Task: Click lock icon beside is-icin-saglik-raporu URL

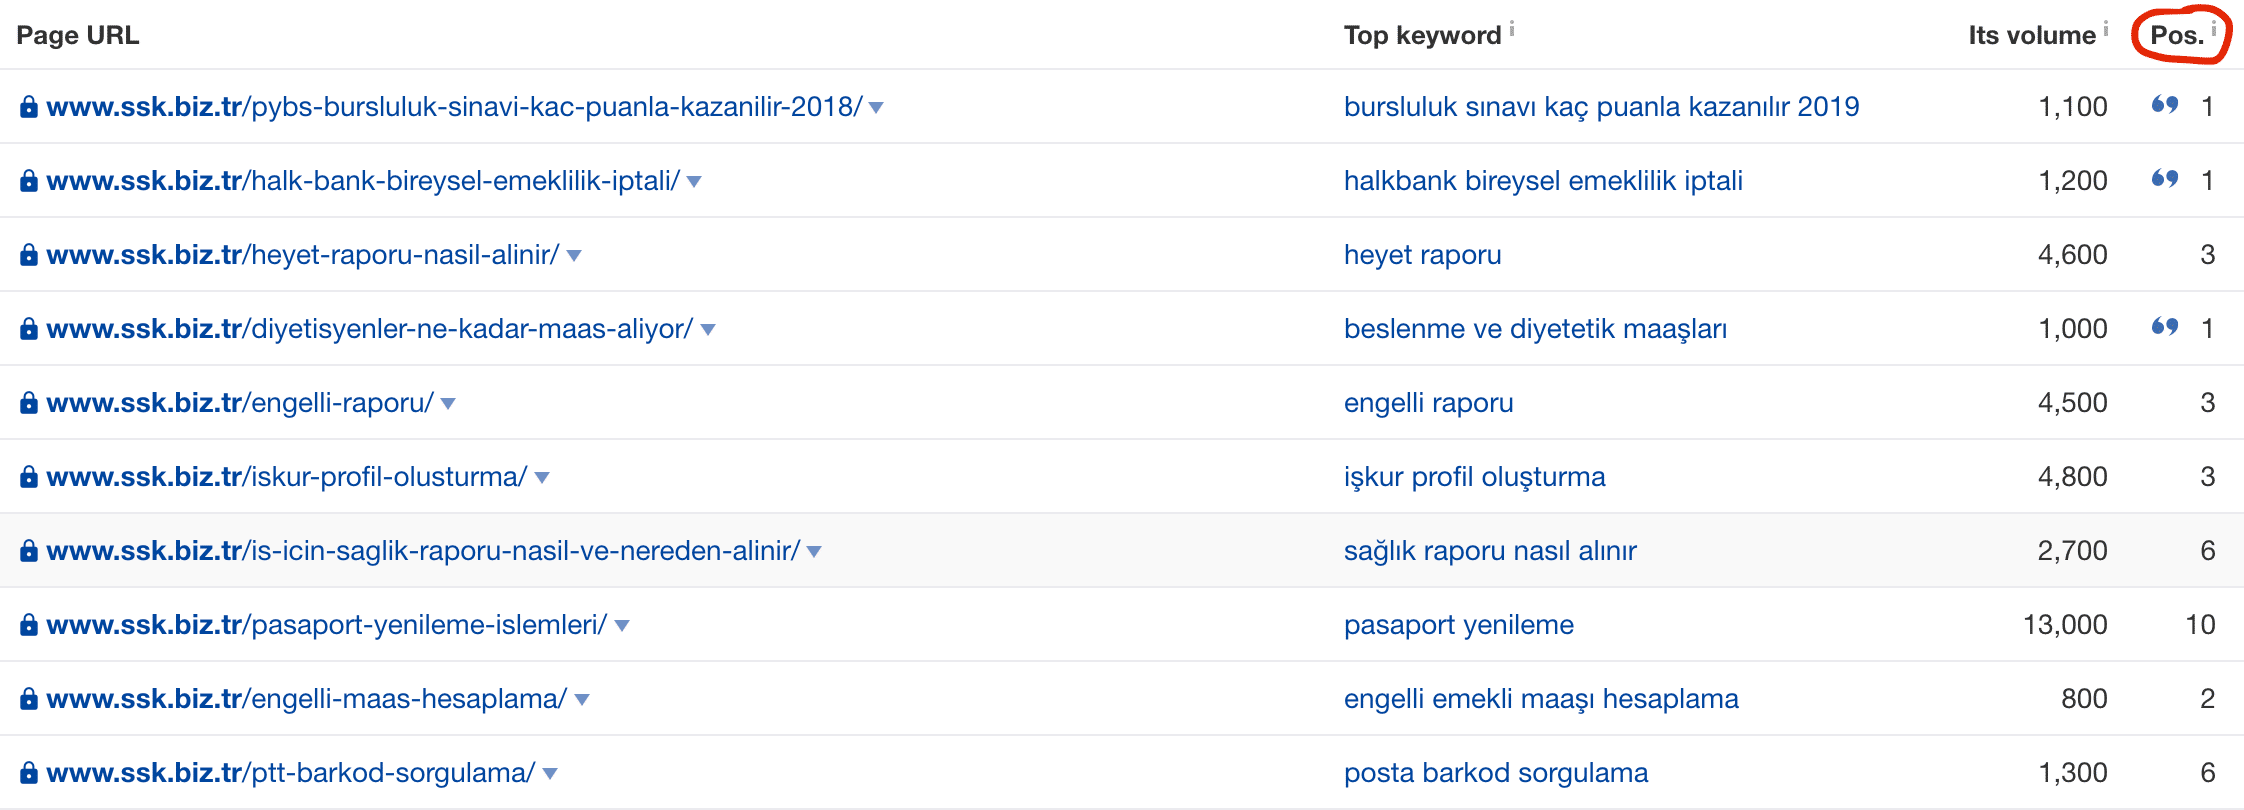Action: (x=29, y=551)
